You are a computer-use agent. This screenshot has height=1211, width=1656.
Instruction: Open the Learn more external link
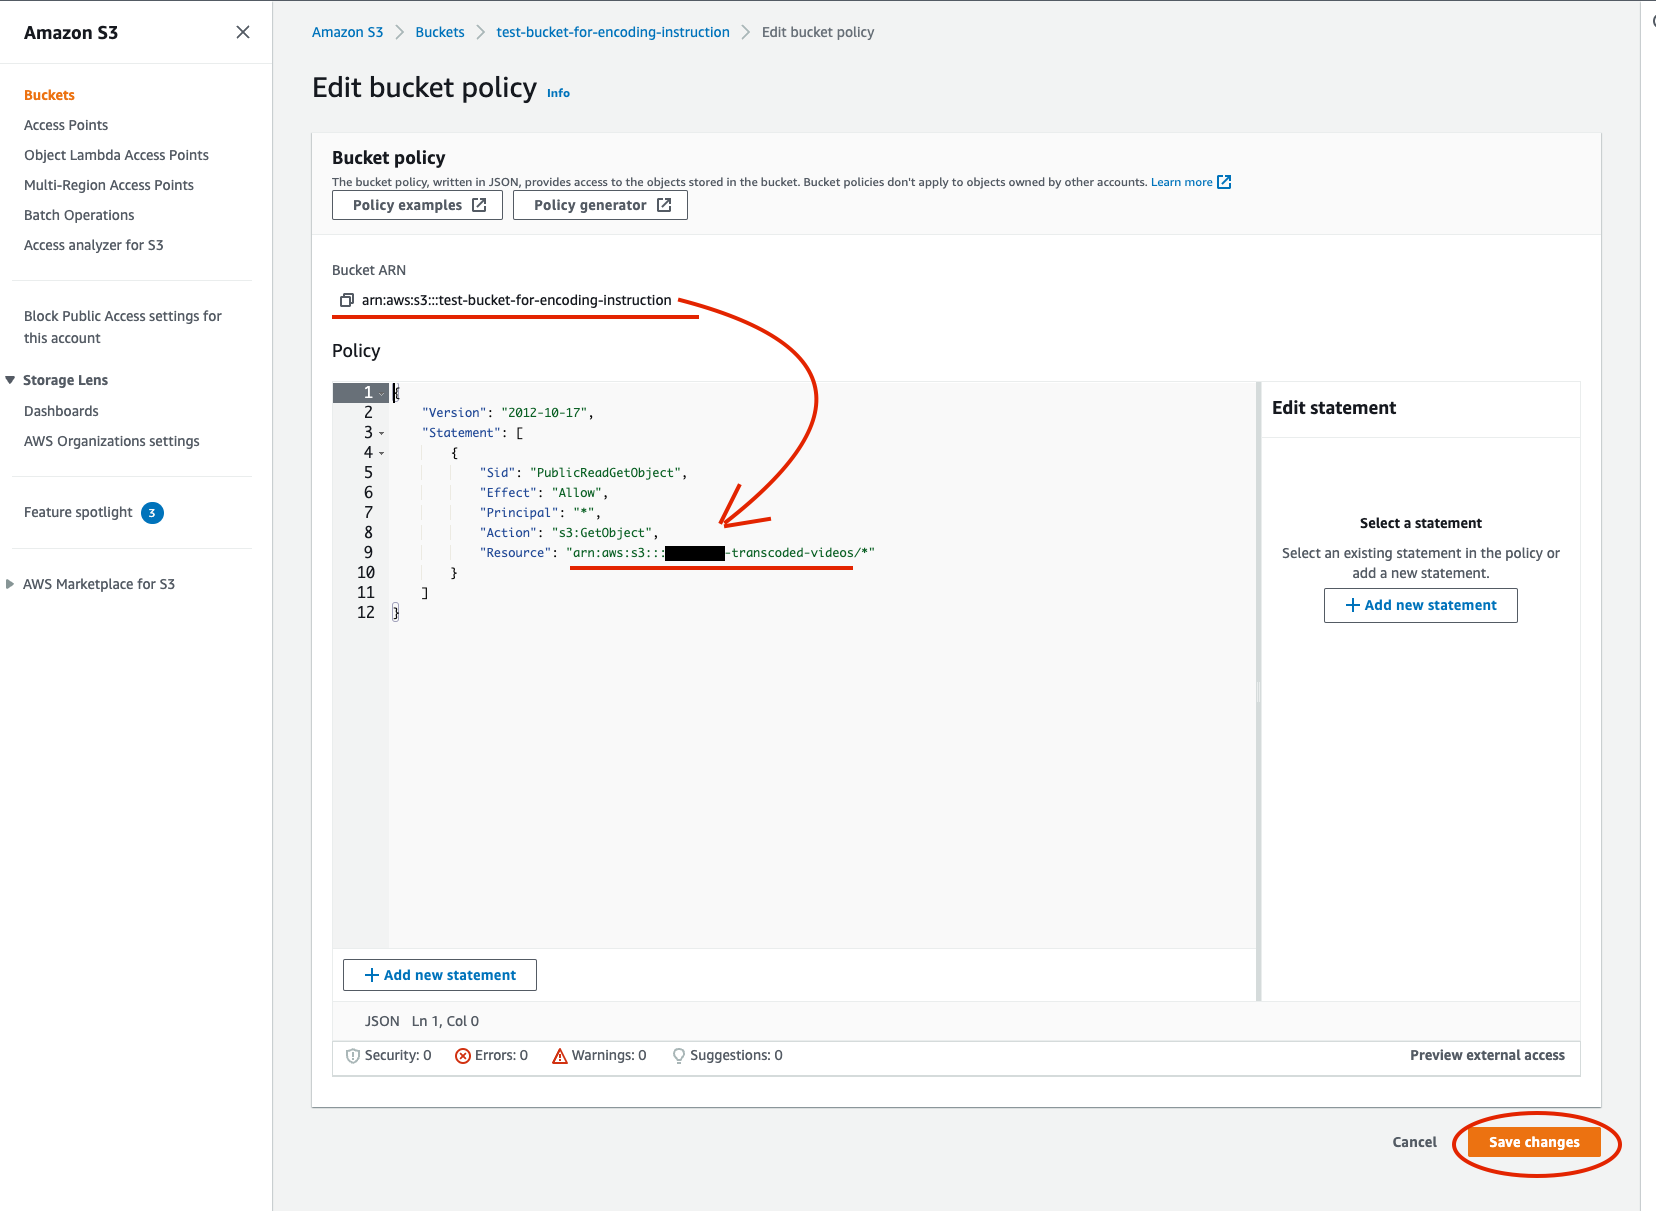[1190, 182]
